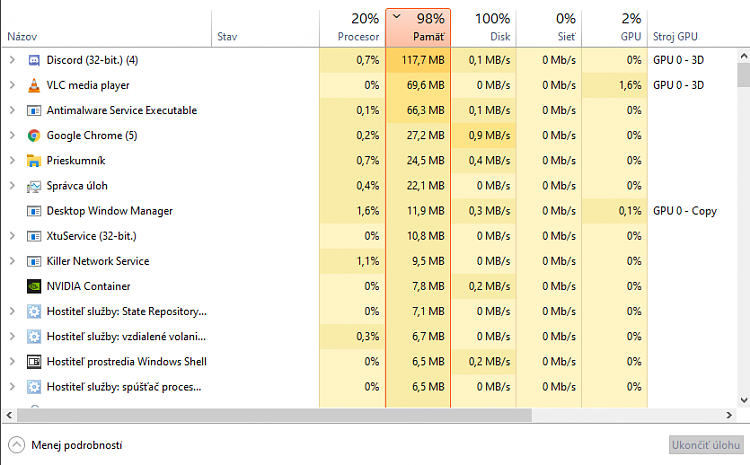The width and height of the screenshot is (750, 465).
Task: Expand the Google Chrome (5) group
Action: coord(12,135)
